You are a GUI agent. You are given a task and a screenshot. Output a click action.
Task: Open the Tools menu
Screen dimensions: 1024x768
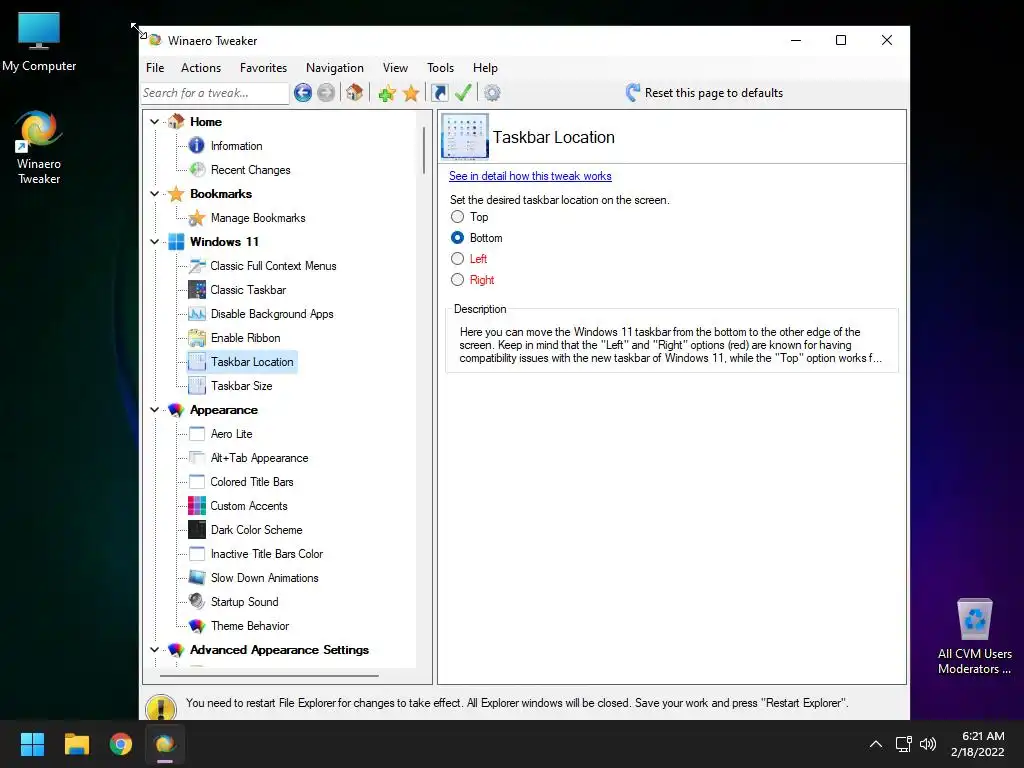[440, 68]
